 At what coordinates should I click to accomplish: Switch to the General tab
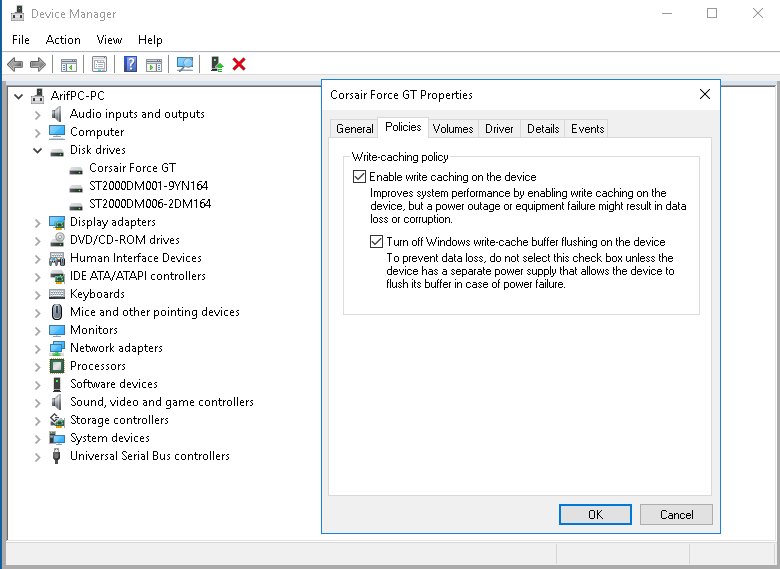tap(355, 129)
